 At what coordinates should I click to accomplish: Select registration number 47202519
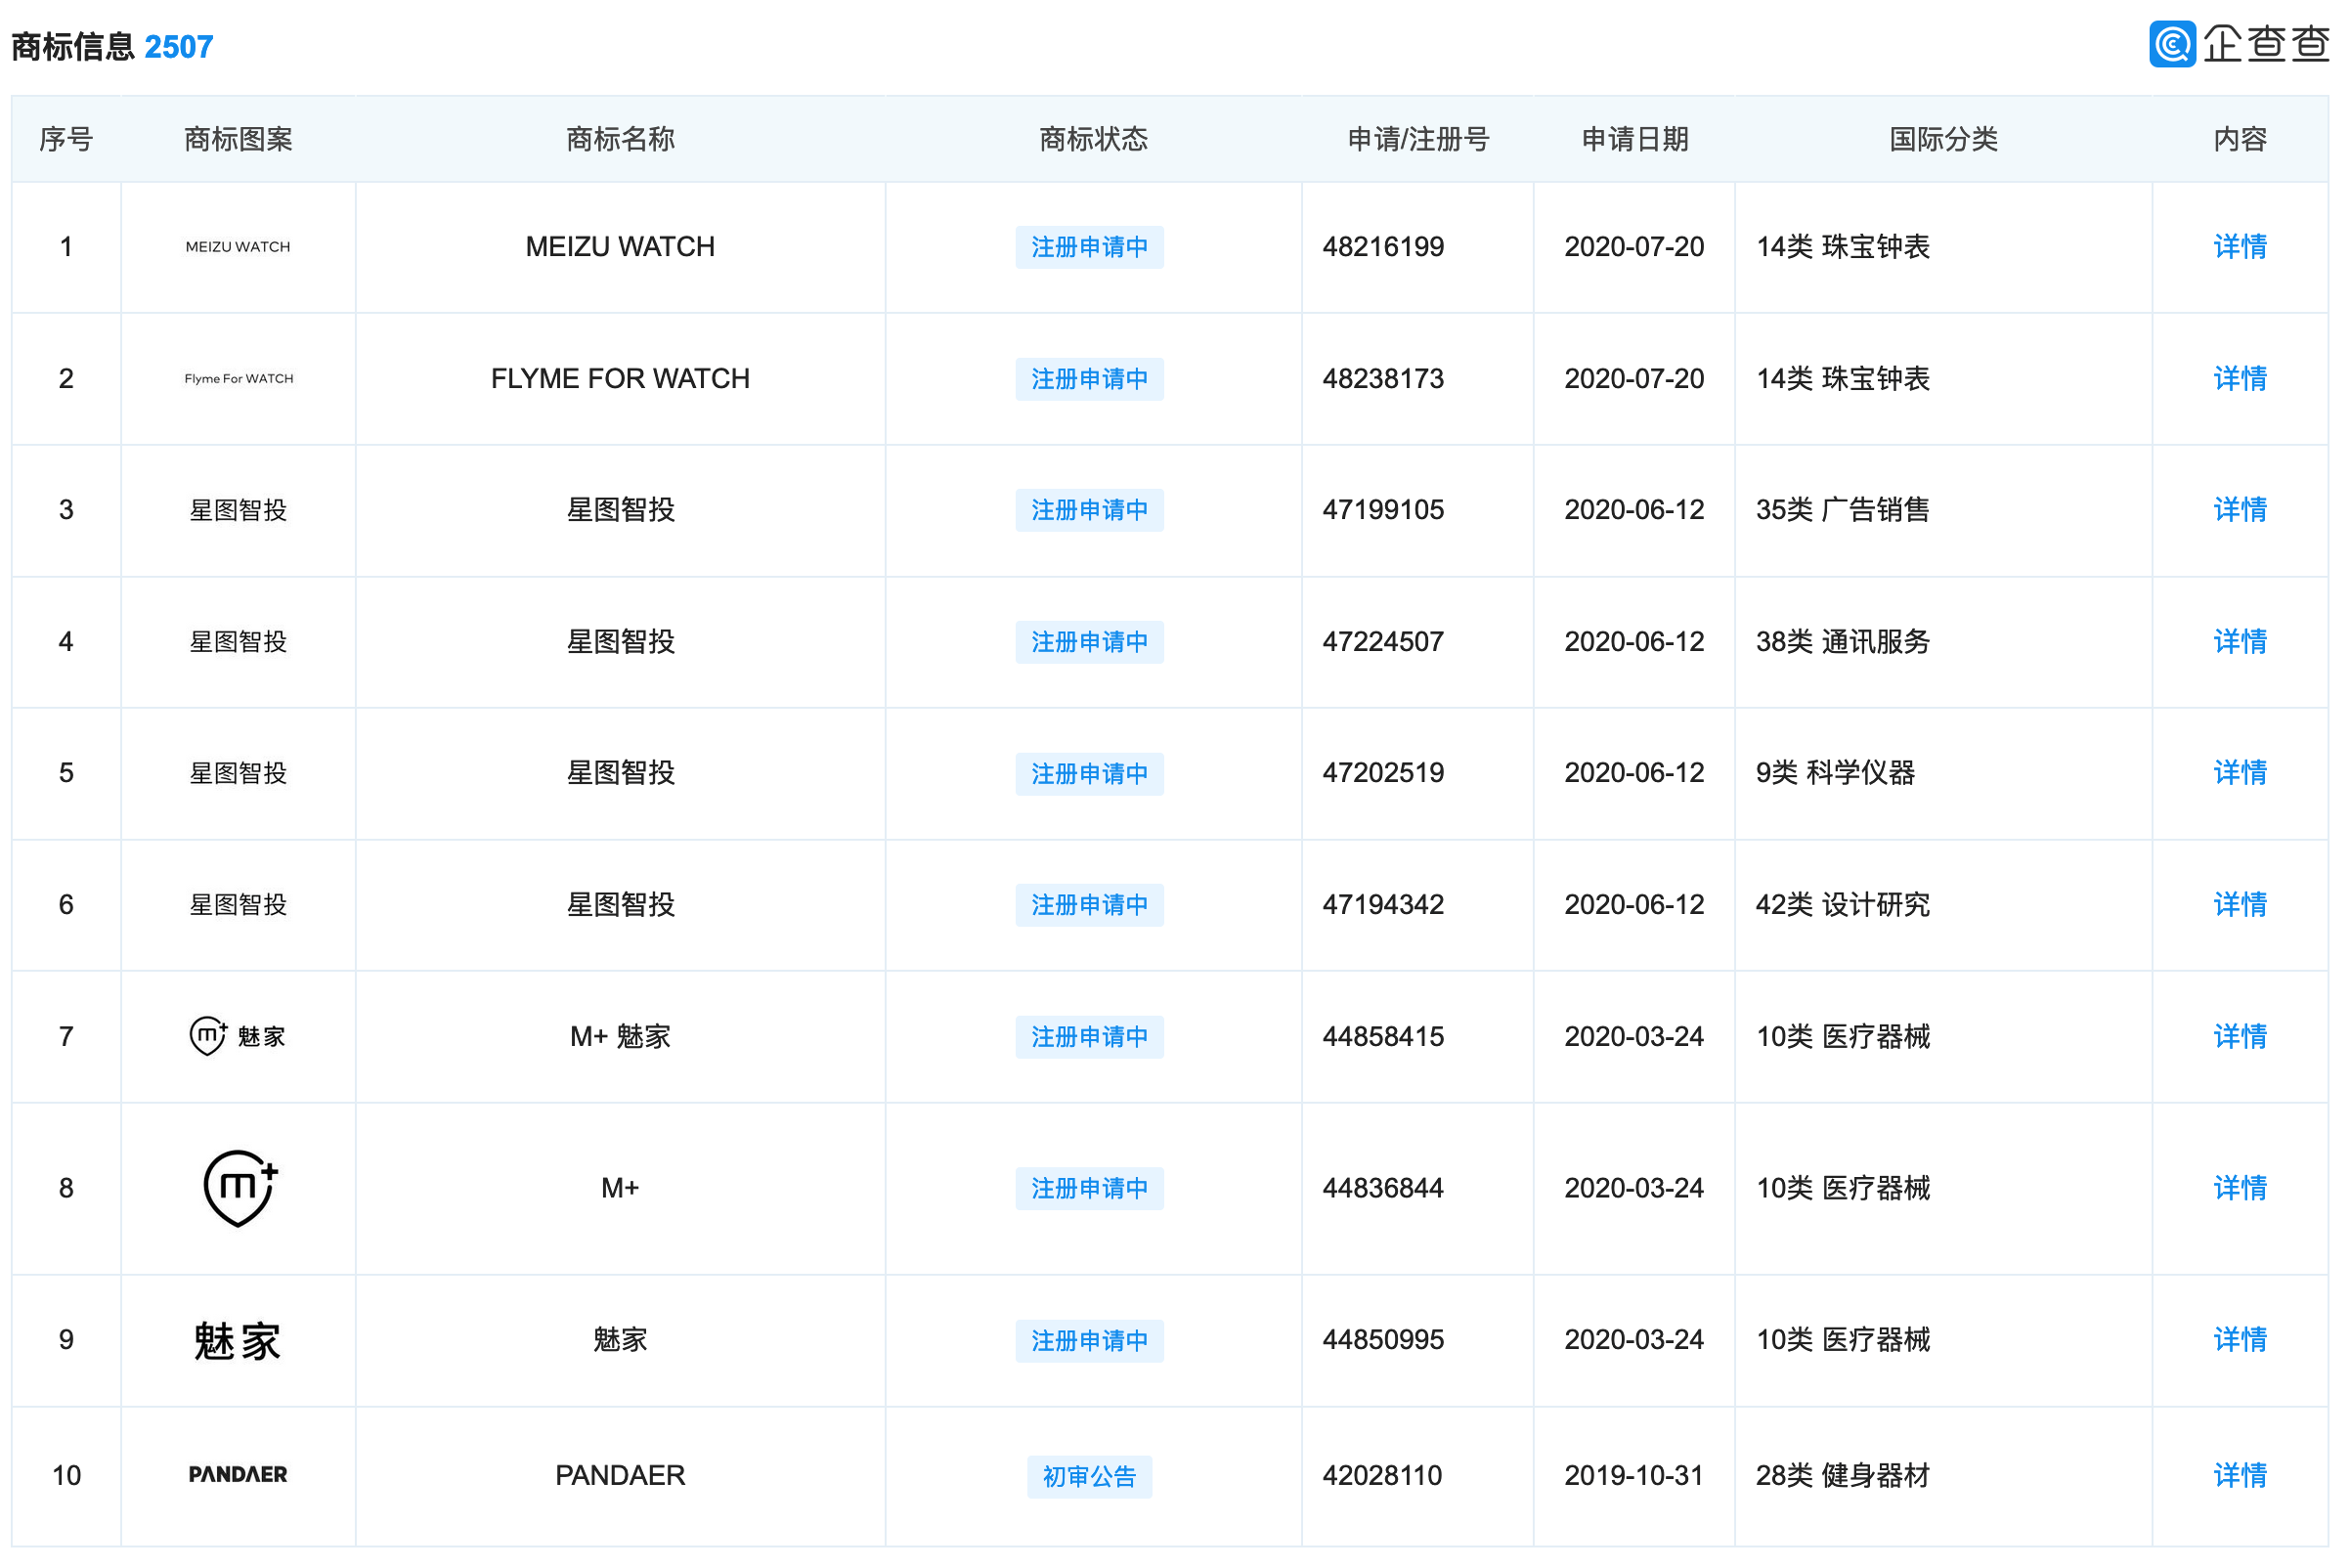click(1383, 773)
